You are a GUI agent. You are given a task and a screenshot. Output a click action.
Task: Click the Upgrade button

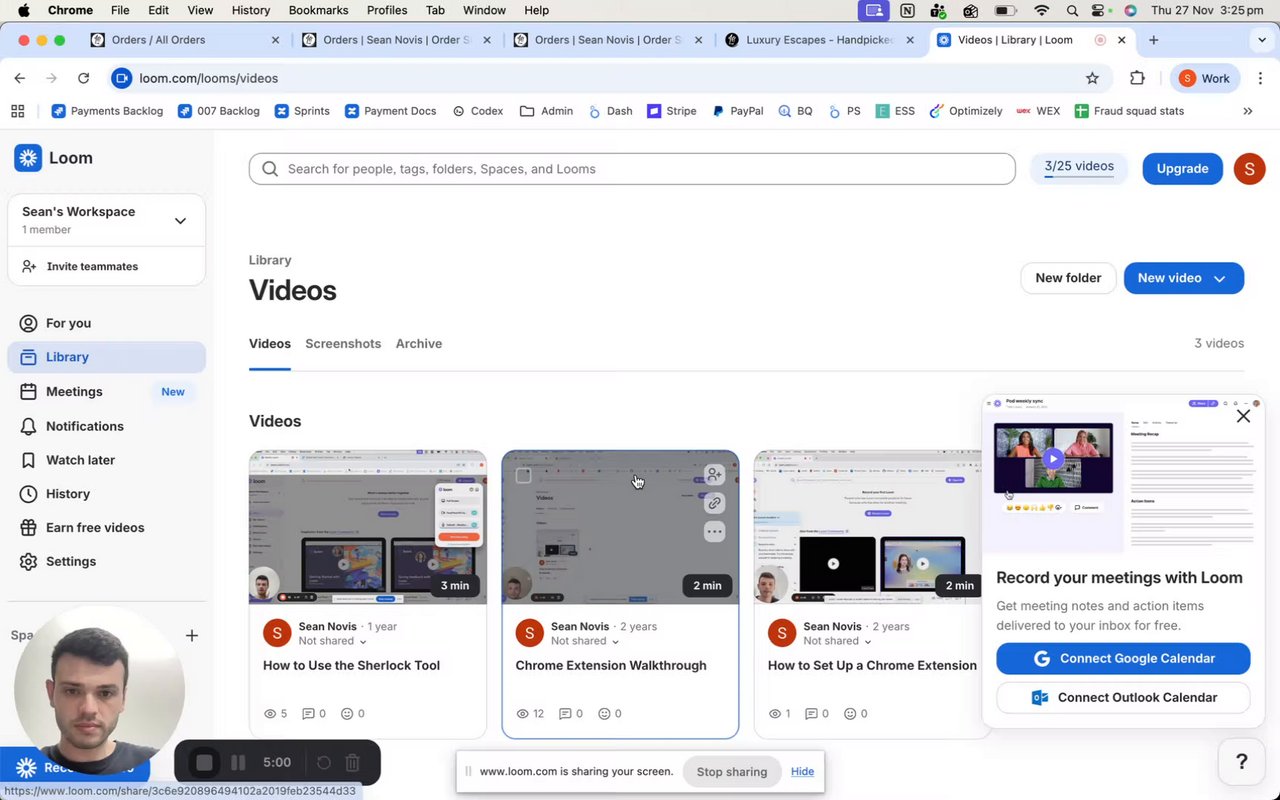(1183, 169)
